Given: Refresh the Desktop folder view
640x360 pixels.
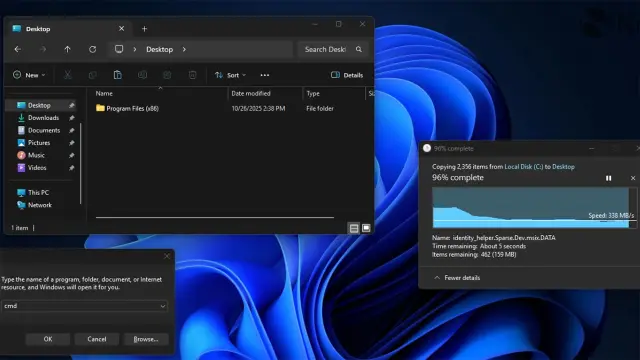Looking at the screenshot, I should tap(93, 49).
